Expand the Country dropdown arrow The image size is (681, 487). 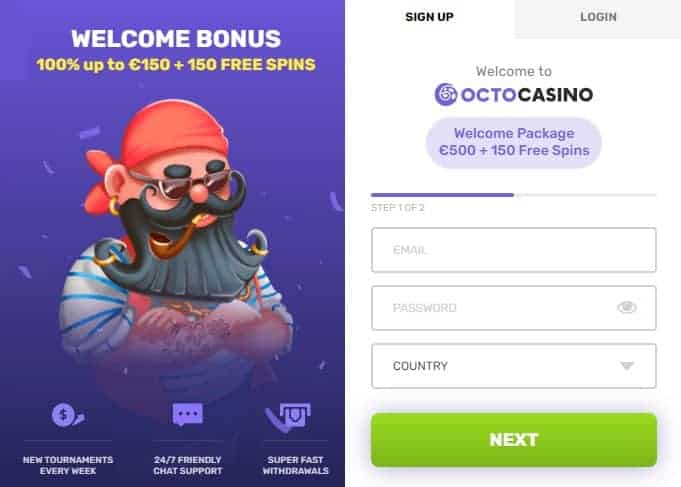click(627, 366)
